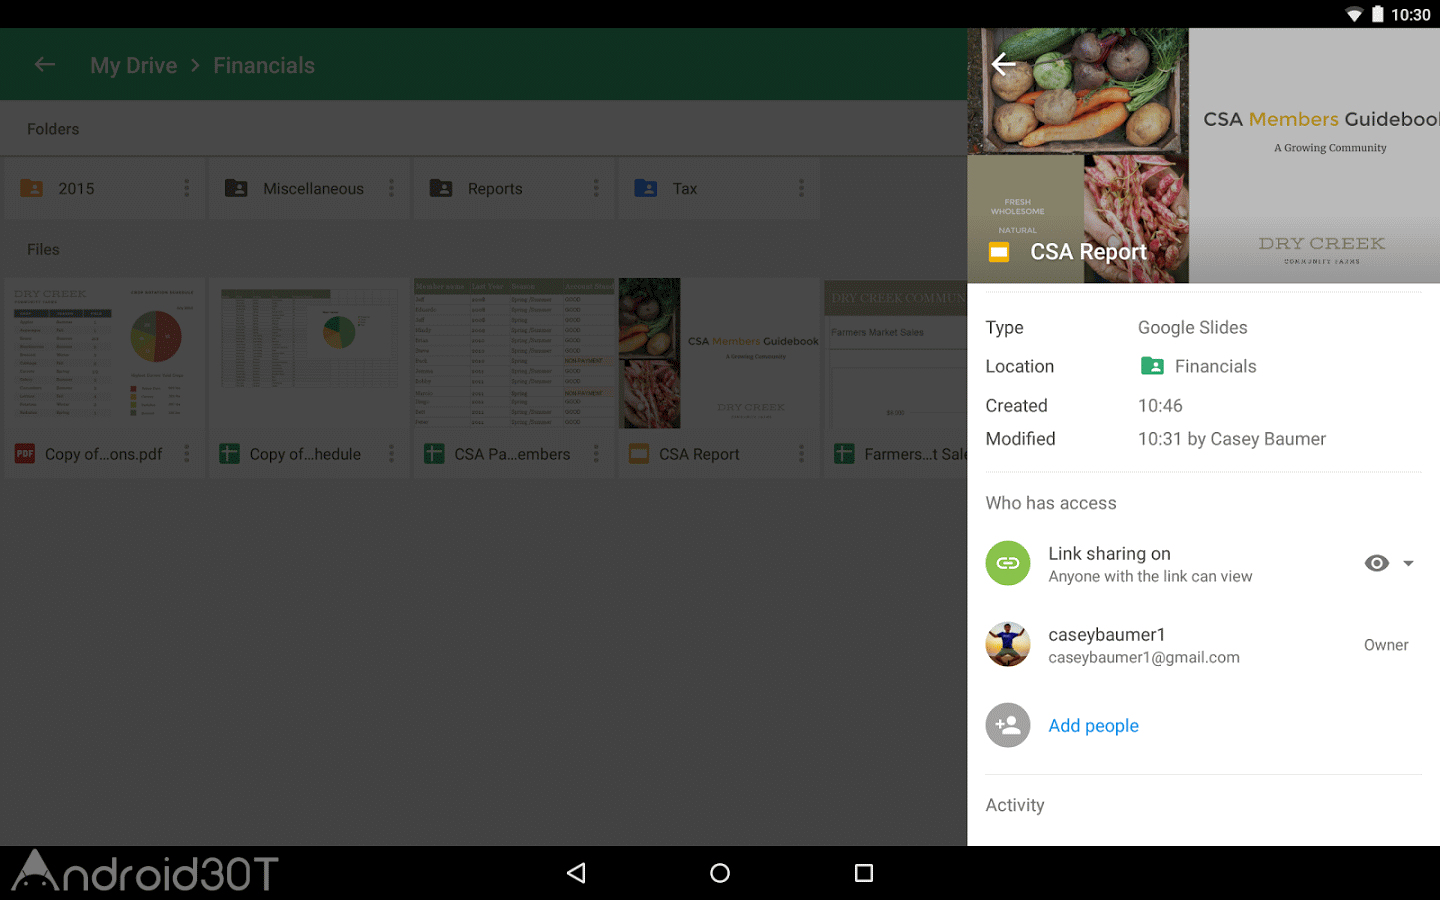
Task: Click the CSA Report preview image in panel
Action: click(x=1204, y=155)
